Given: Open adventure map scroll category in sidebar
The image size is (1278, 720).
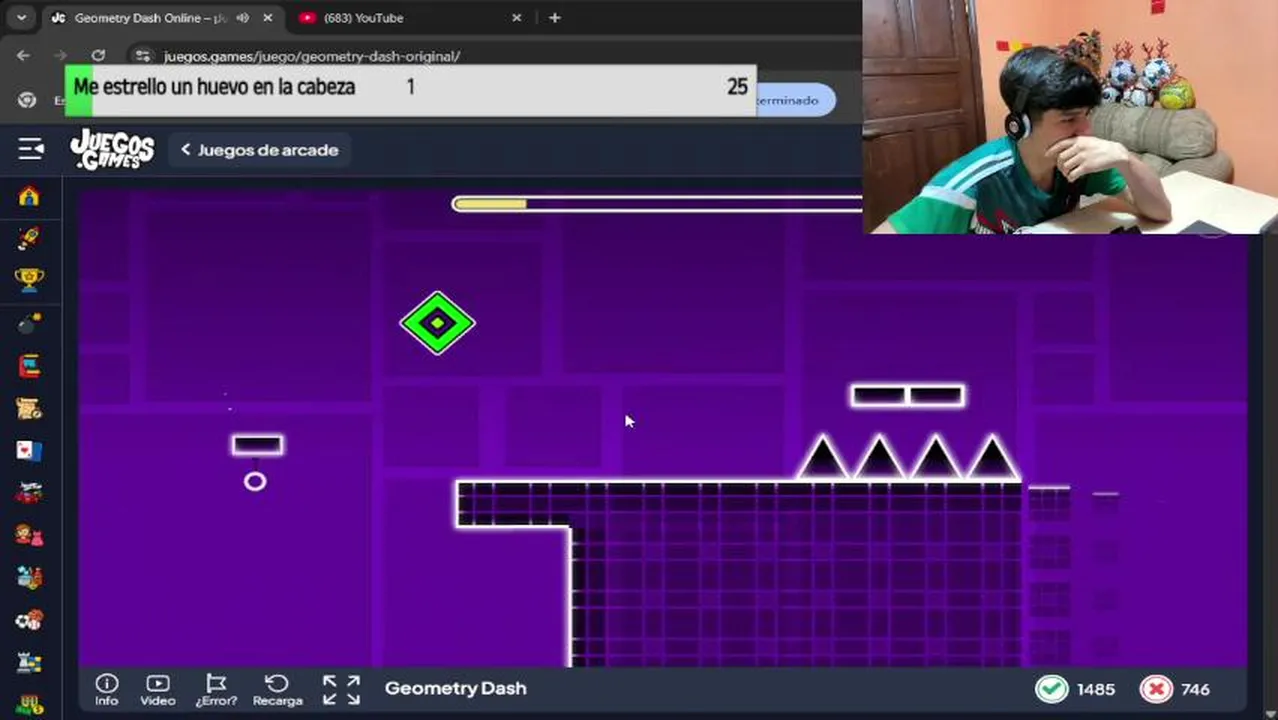Looking at the screenshot, I should pyautogui.click(x=29, y=408).
